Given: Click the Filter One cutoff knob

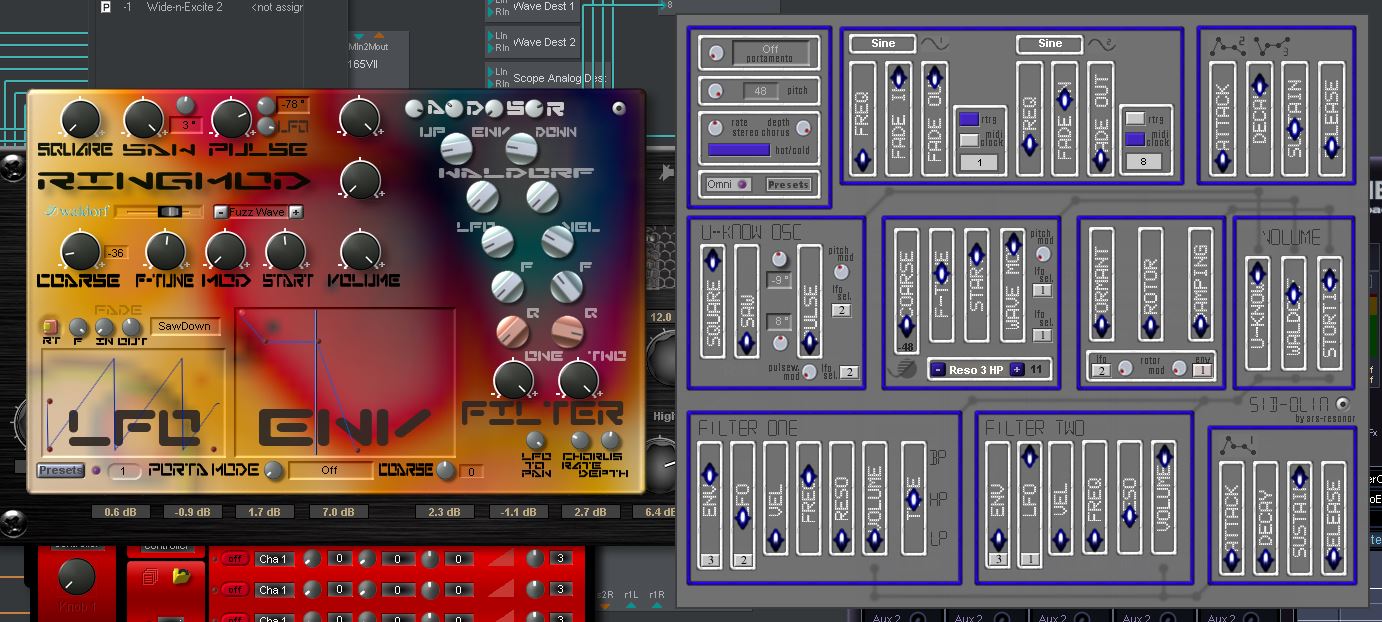Looking at the screenshot, I should pos(513,380).
